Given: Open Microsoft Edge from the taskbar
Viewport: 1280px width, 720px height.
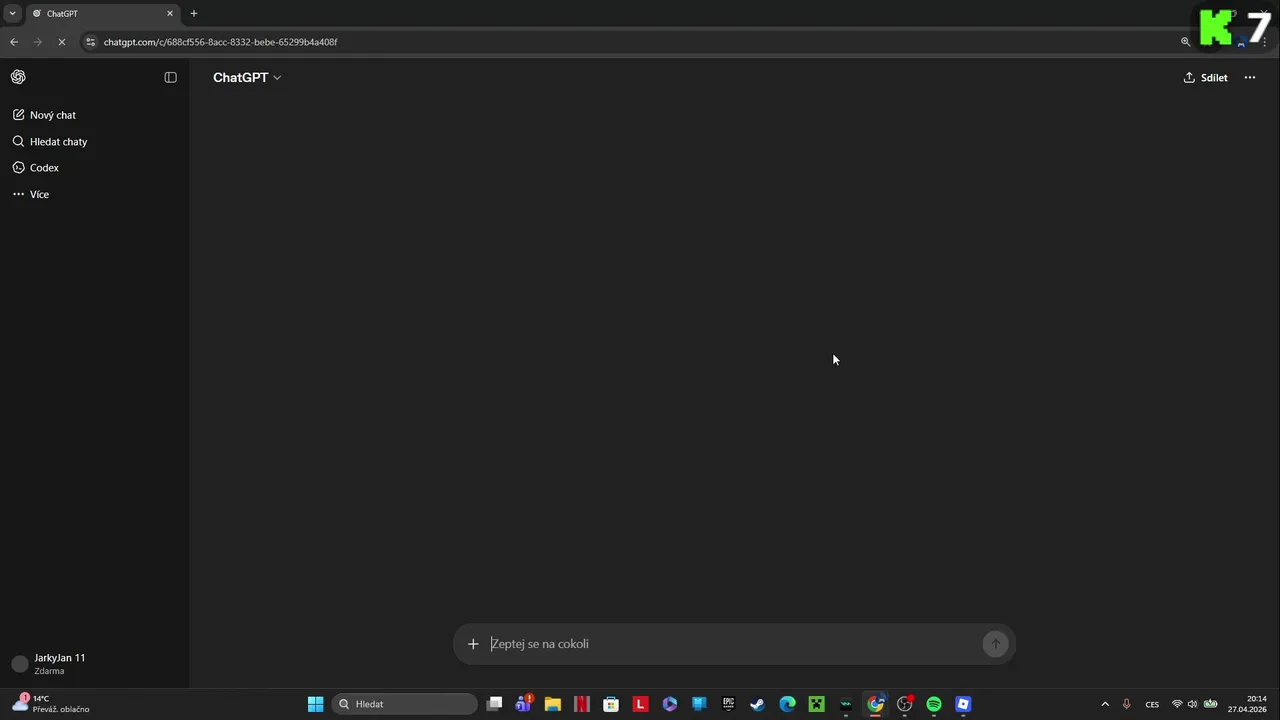Looking at the screenshot, I should pos(787,704).
